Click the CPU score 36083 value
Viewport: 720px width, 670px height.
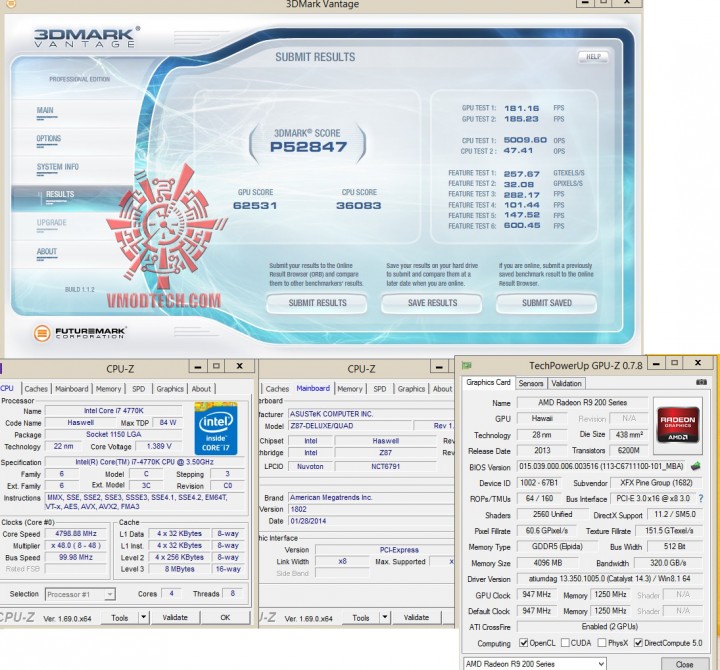tap(359, 206)
